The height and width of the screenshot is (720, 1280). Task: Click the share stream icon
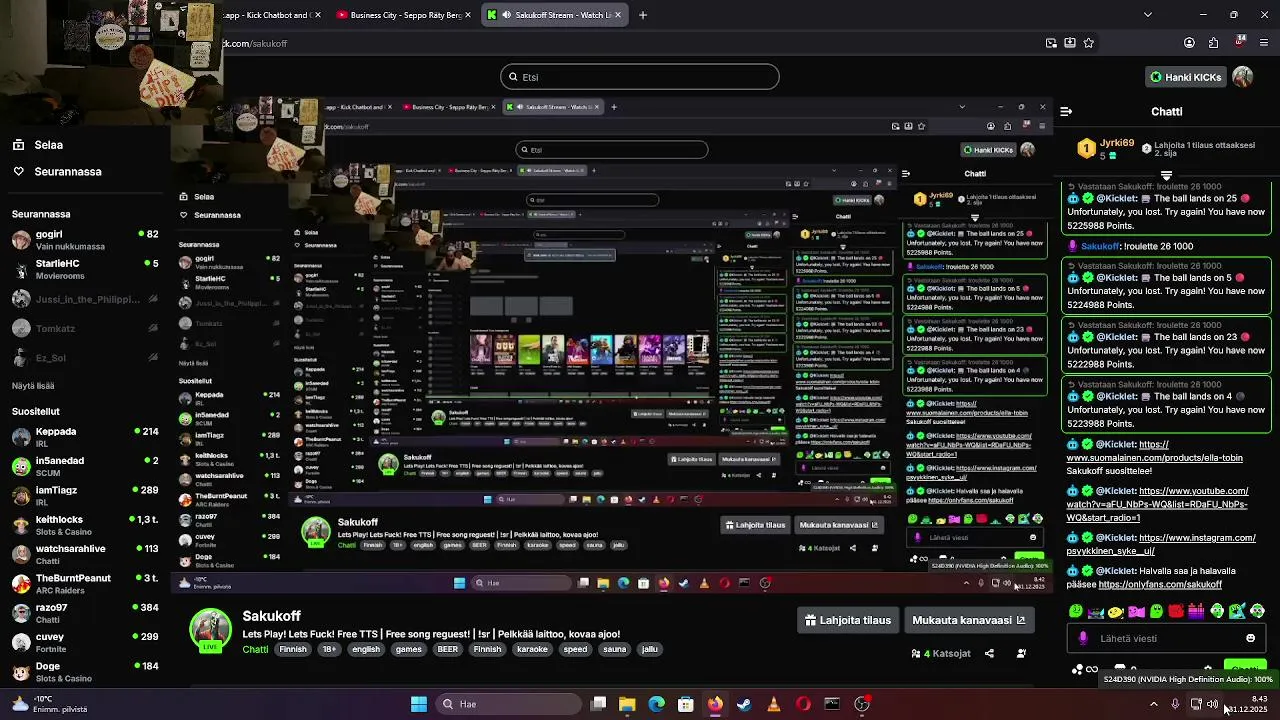click(x=989, y=654)
